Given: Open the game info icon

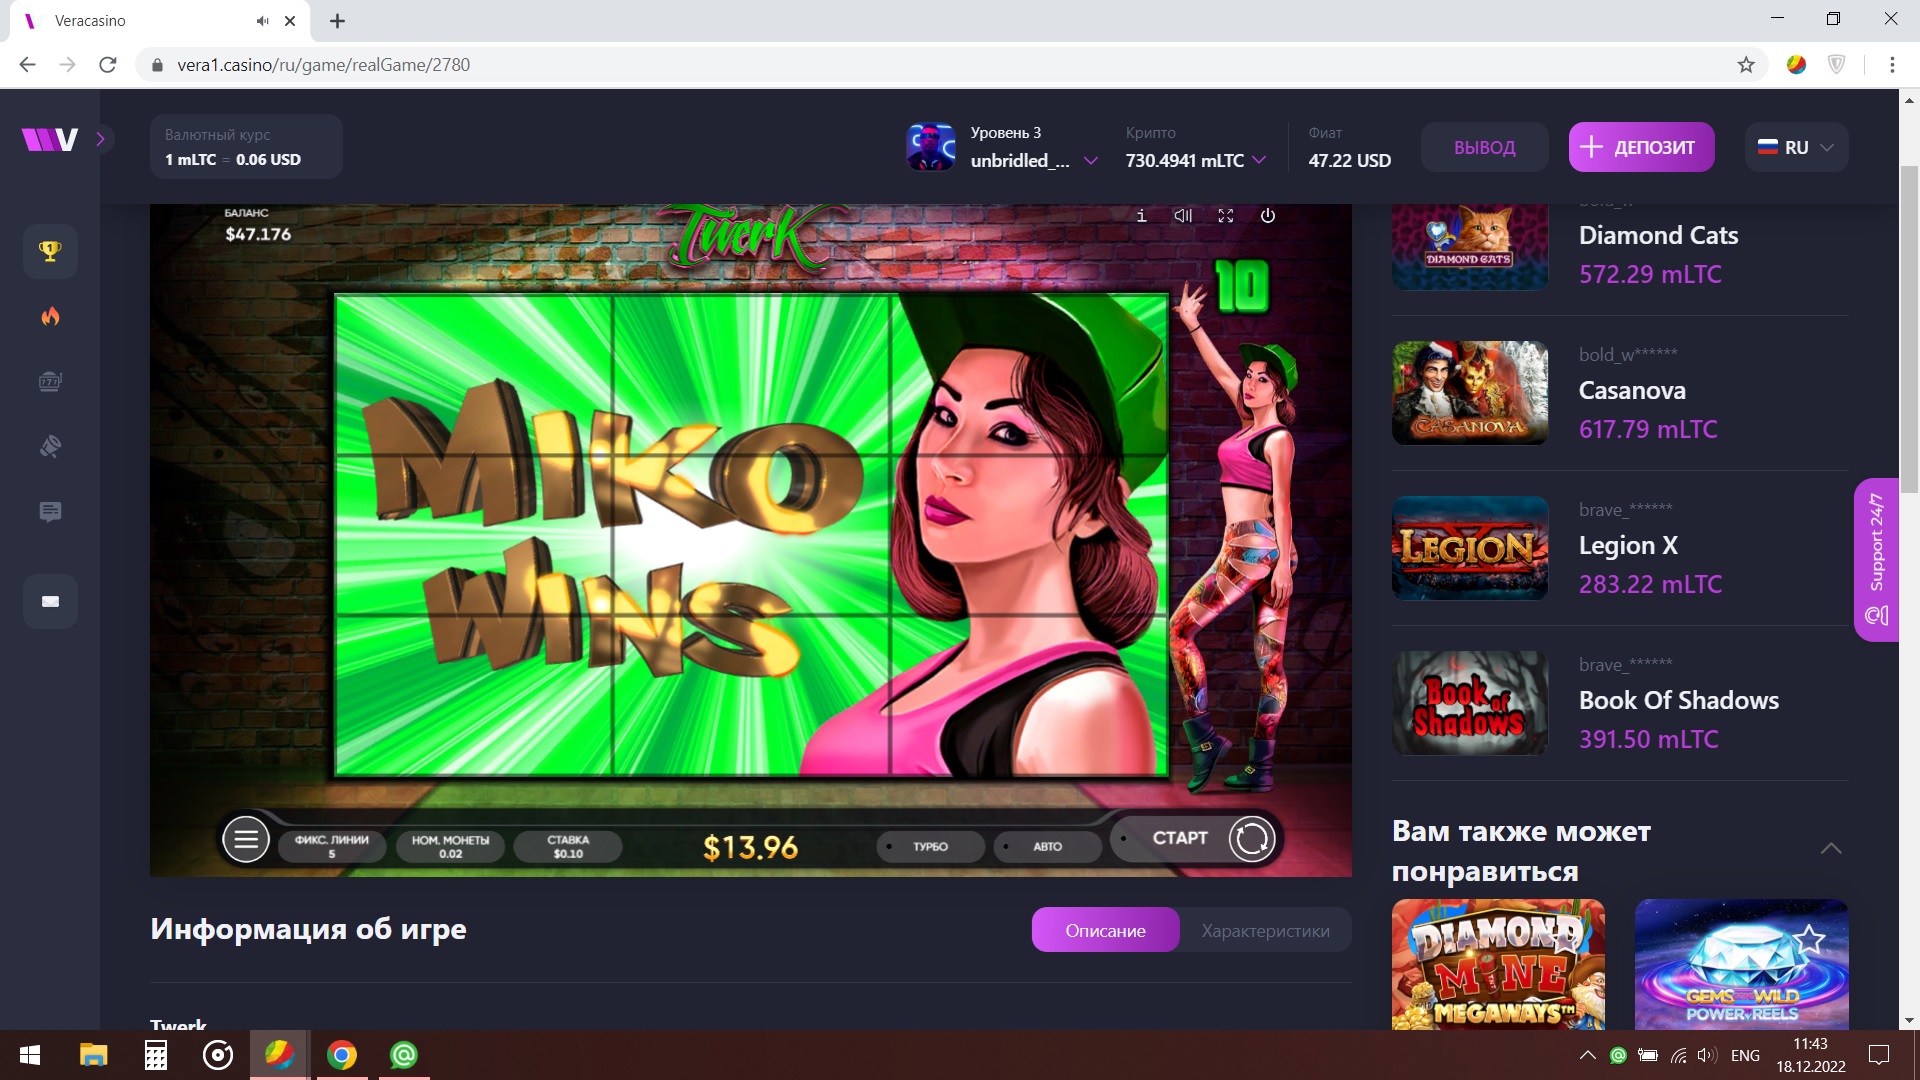Looking at the screenshot, I should [x=1141, y=216].
